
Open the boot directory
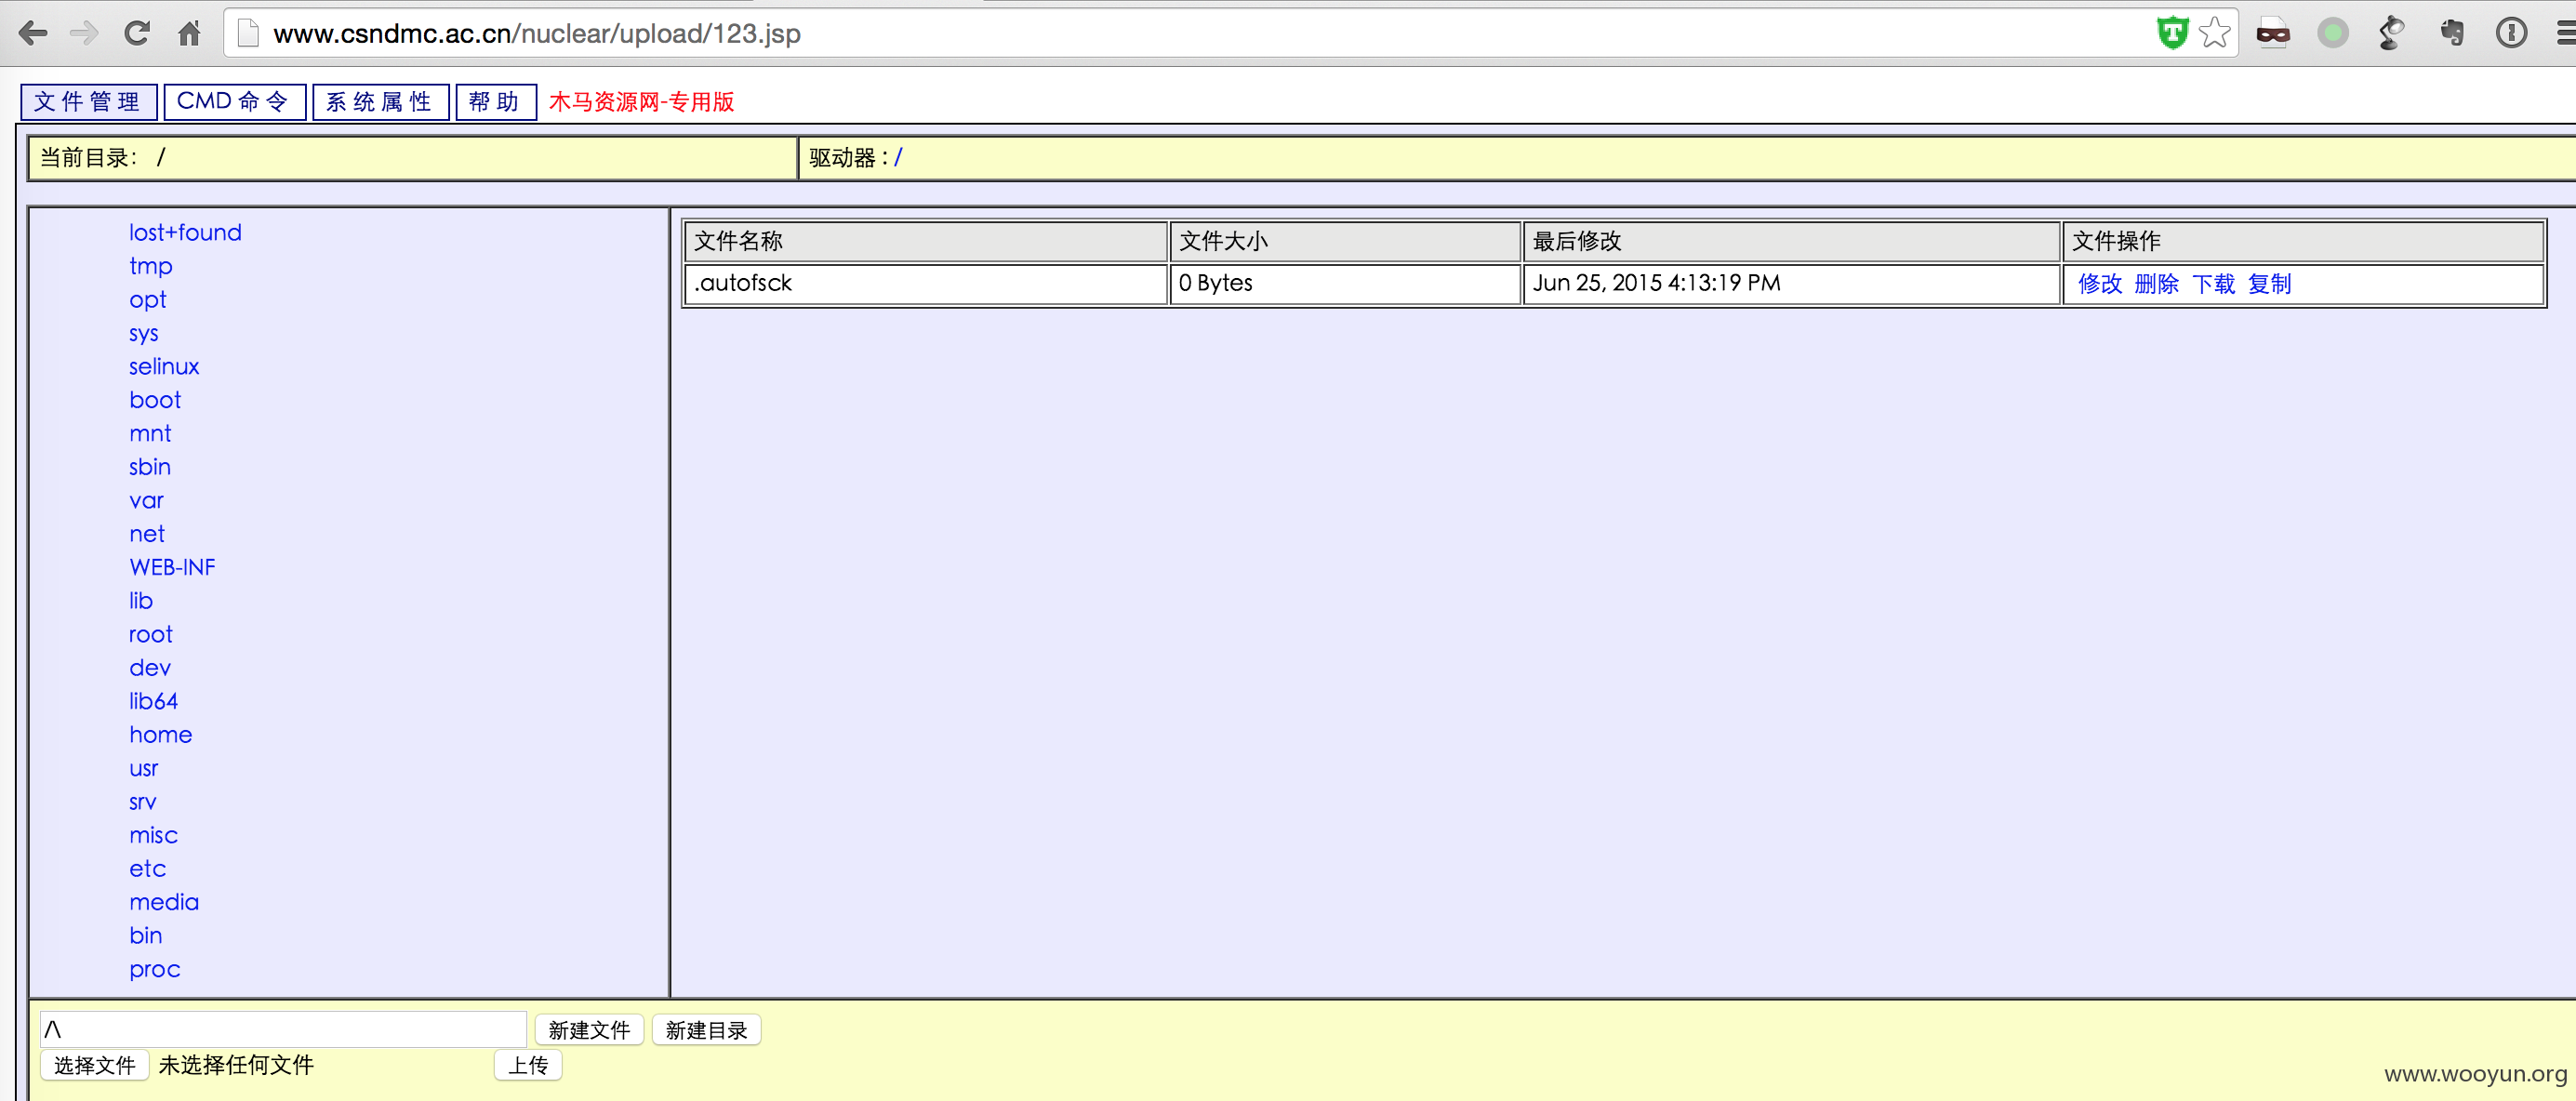pyautogui.click(x=155, y=400)
